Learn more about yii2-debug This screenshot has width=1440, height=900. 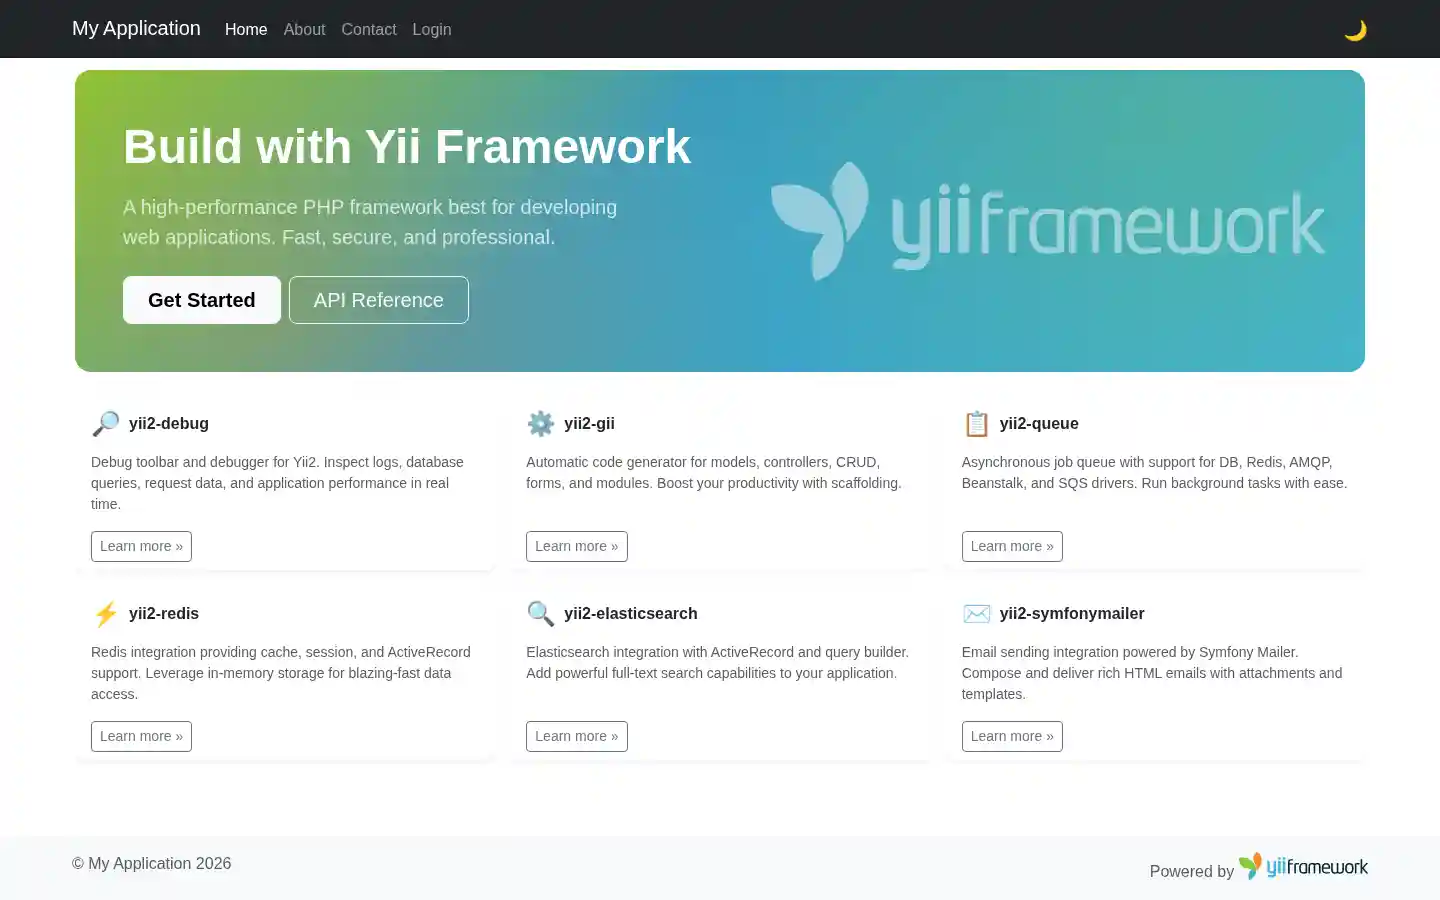141,546
